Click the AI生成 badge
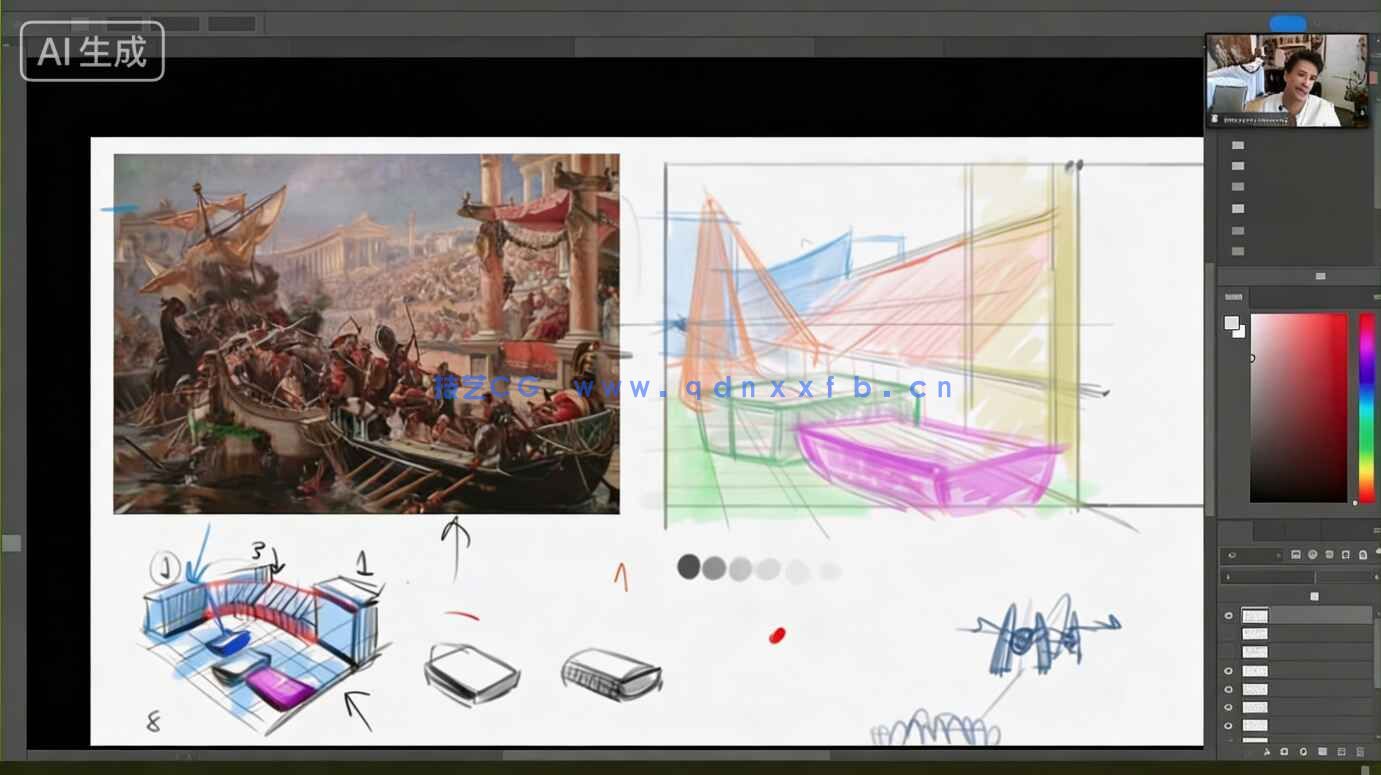The width and height of the screenshot is (1381, 775). pyautogui.click(x=92, y=51)
